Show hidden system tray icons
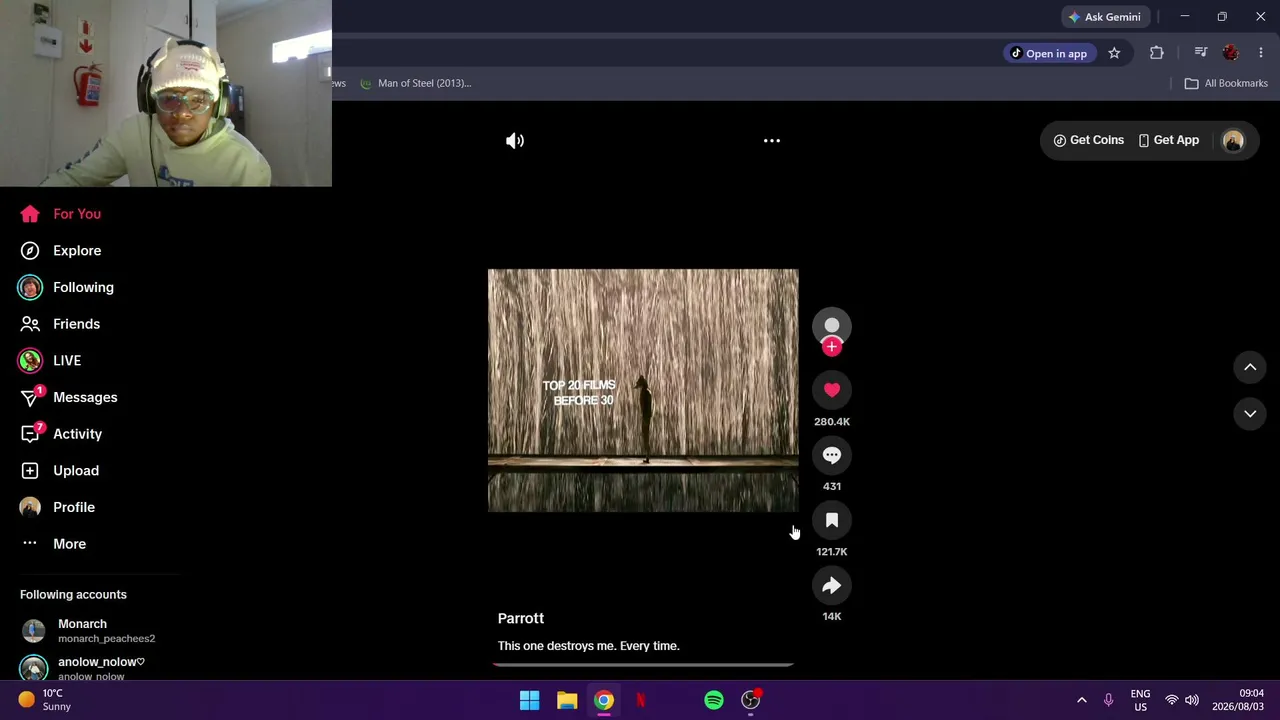 tap(1082, 700)
